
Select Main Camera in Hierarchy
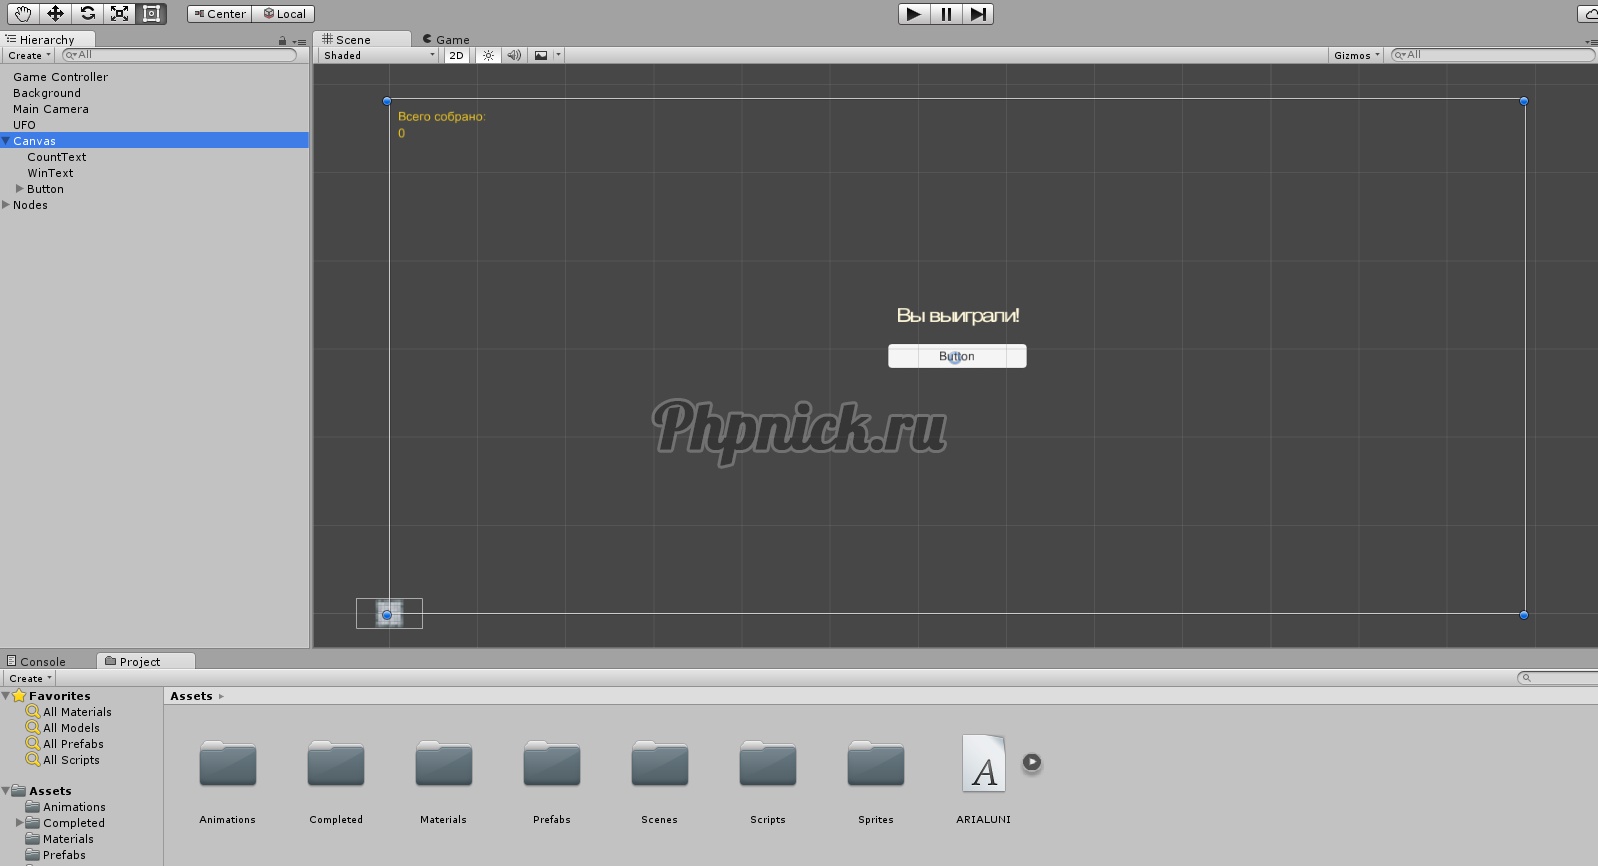click(51, 109)
